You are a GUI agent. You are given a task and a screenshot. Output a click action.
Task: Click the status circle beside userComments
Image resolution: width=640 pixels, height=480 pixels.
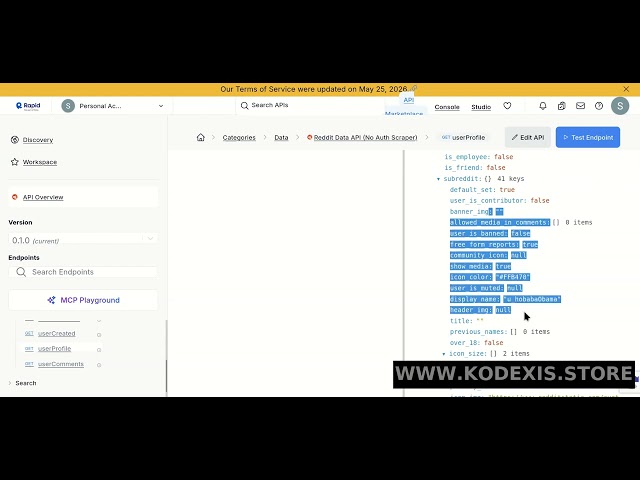[x=99, y=365]
